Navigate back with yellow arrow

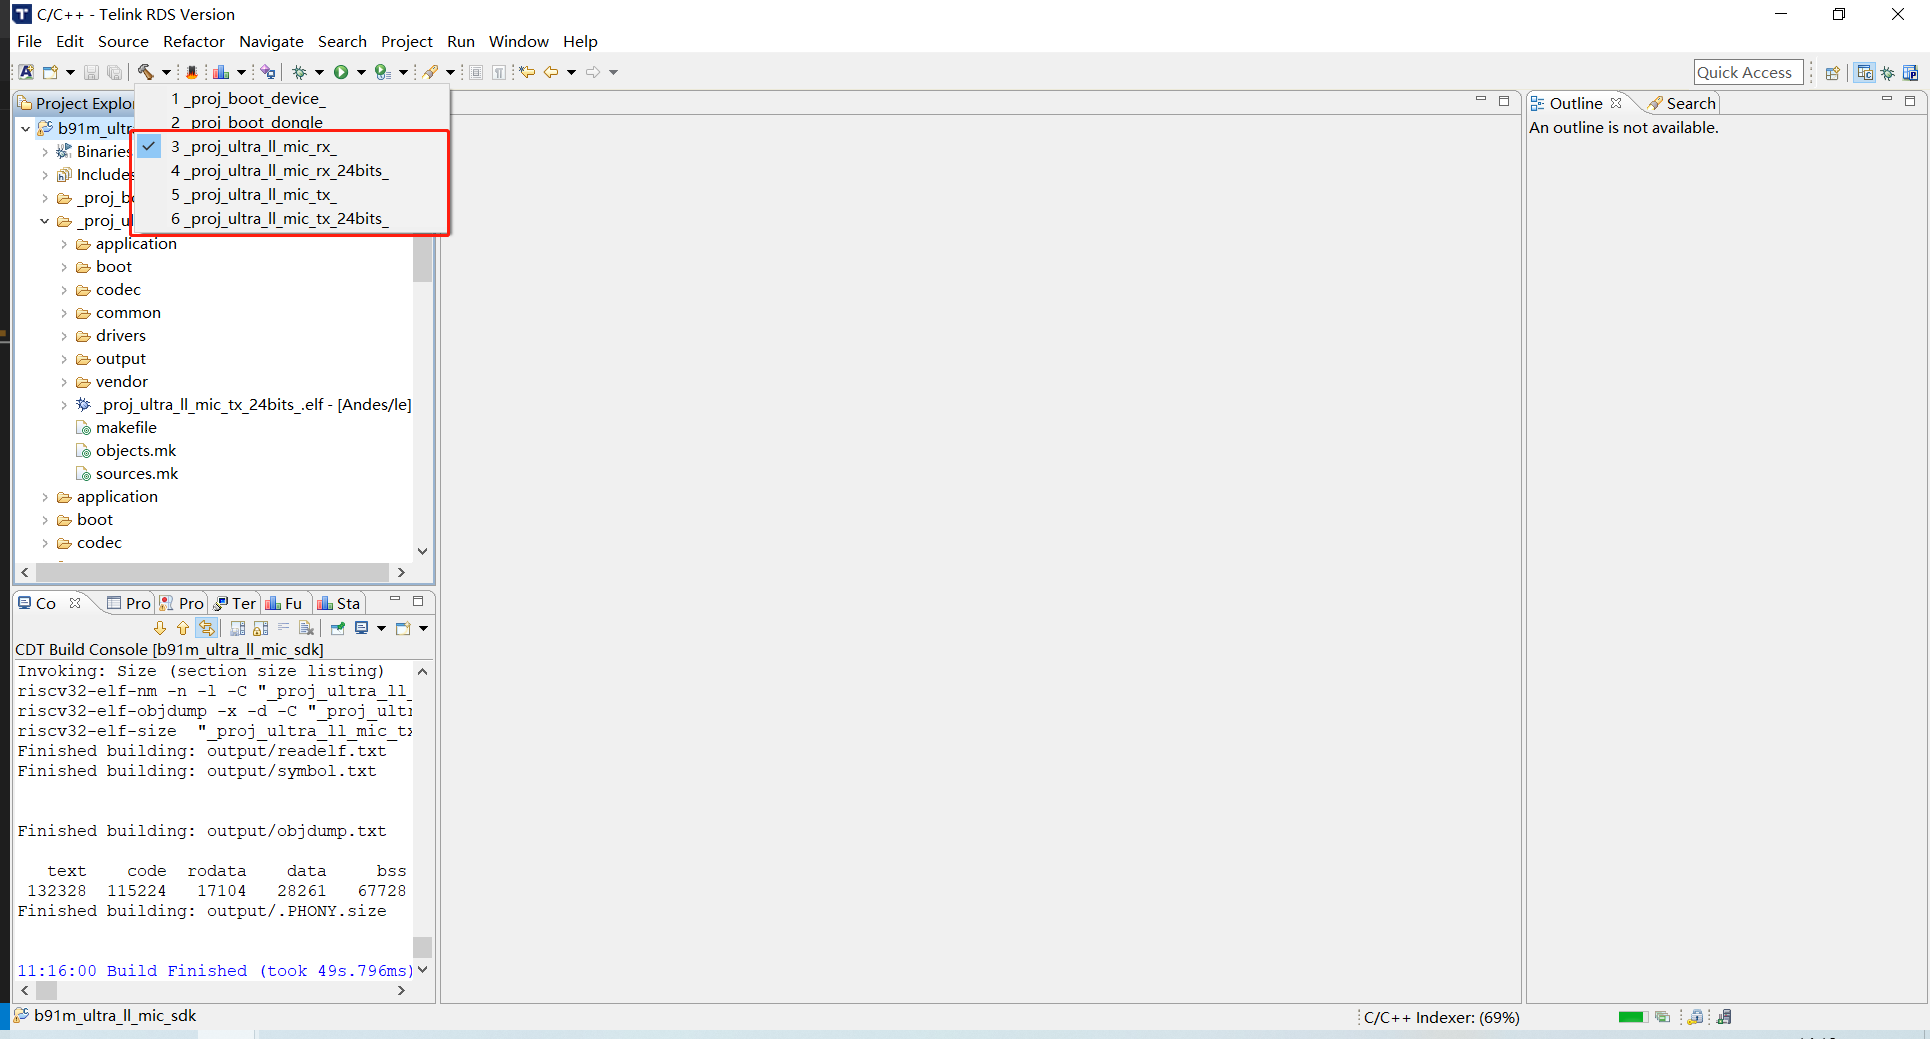coord(551,72)
